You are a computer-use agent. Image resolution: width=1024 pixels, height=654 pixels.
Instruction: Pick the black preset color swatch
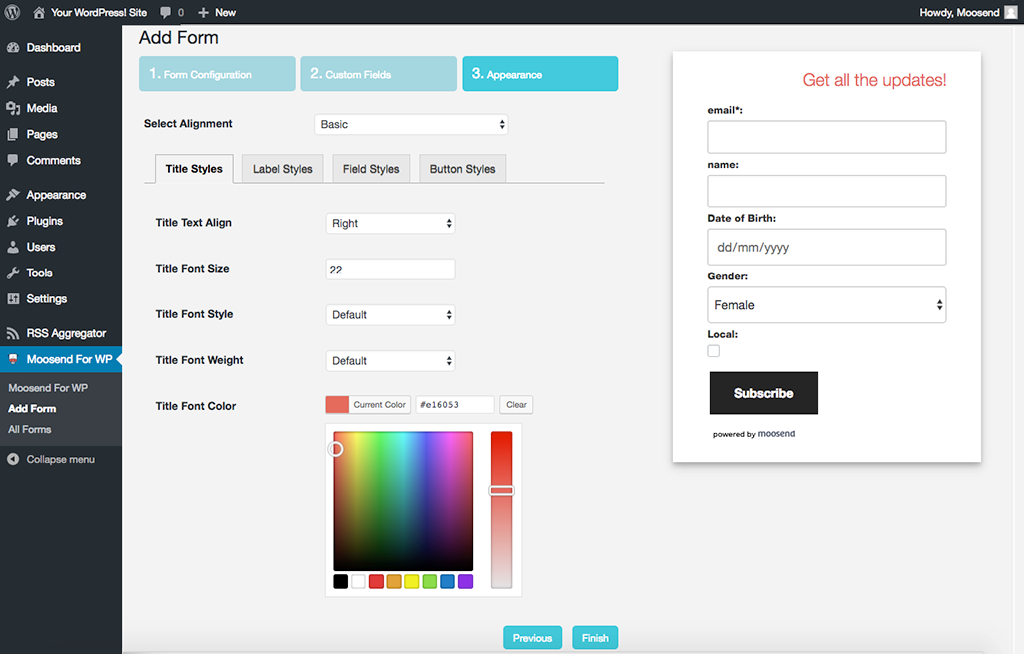click(340, 581)
